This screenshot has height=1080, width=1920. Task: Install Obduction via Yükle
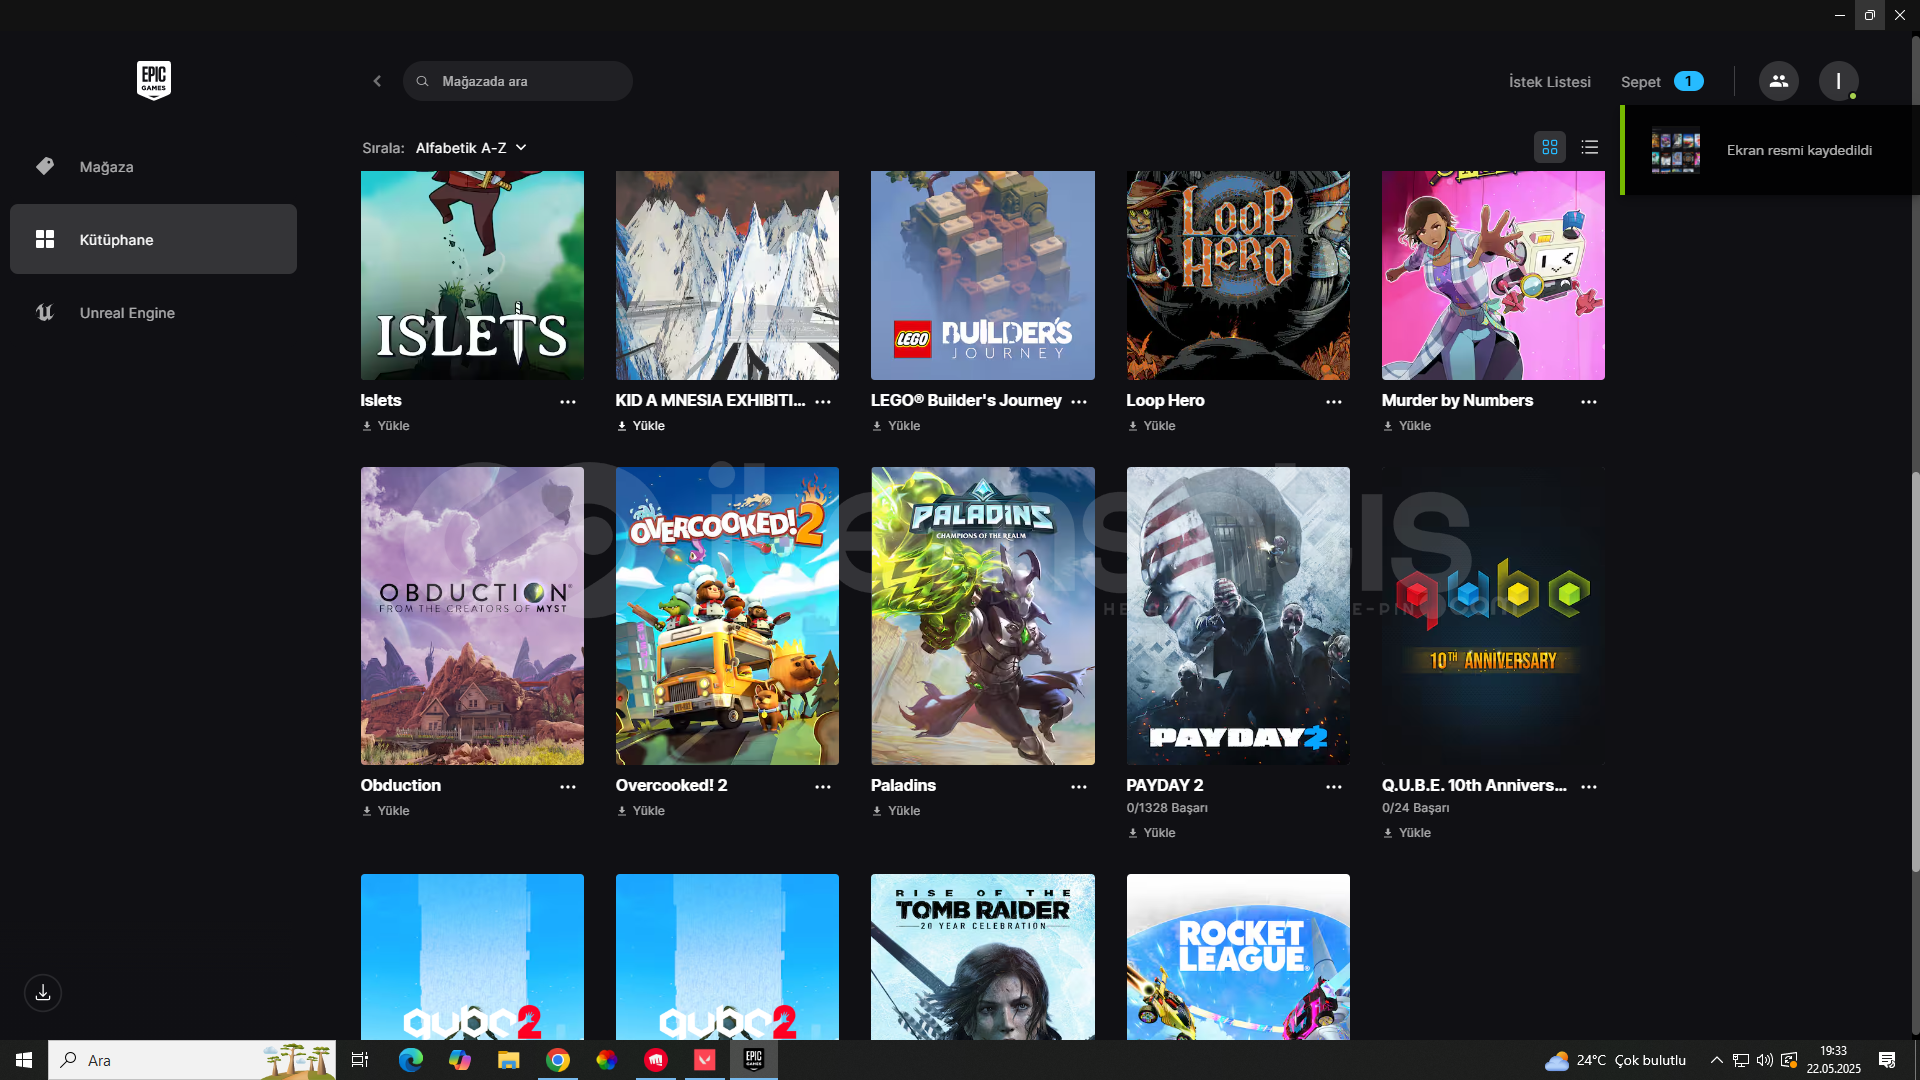pyautogui.click(x=386, y=811)
